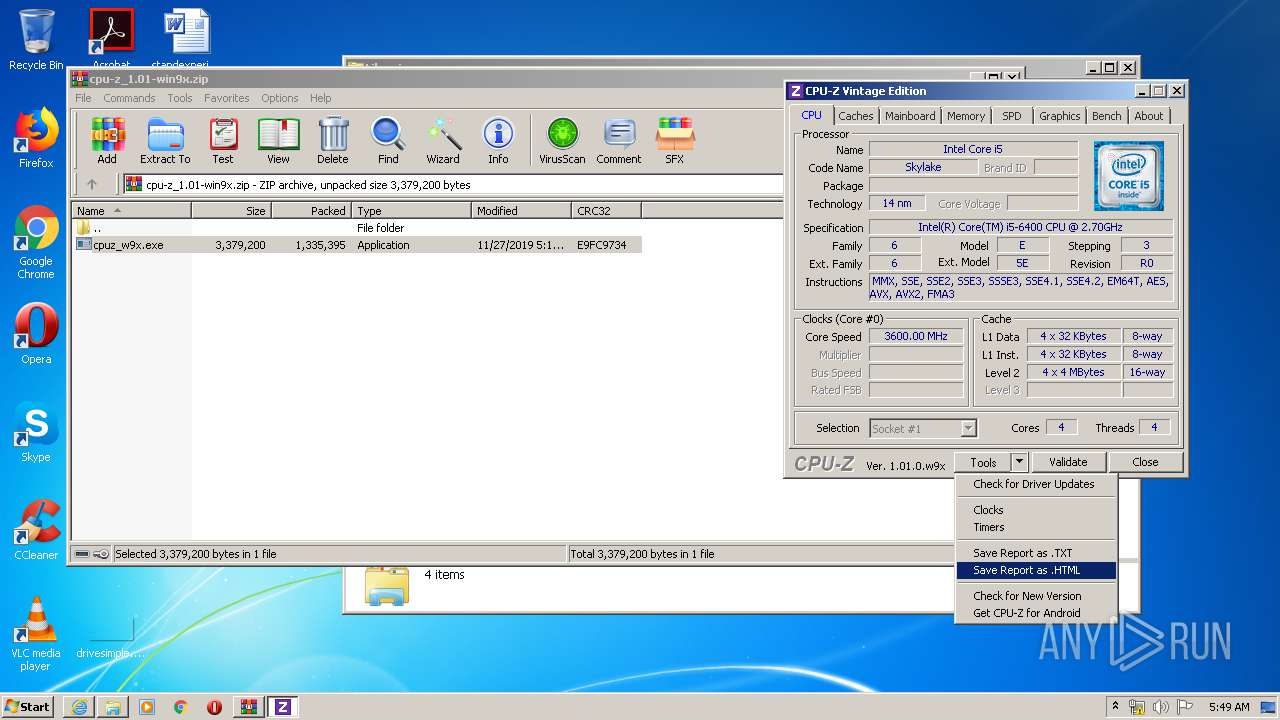Click the WinRAR Add toolbar icon
This screenshot has height=720, width=1280.
pos(107,141)
